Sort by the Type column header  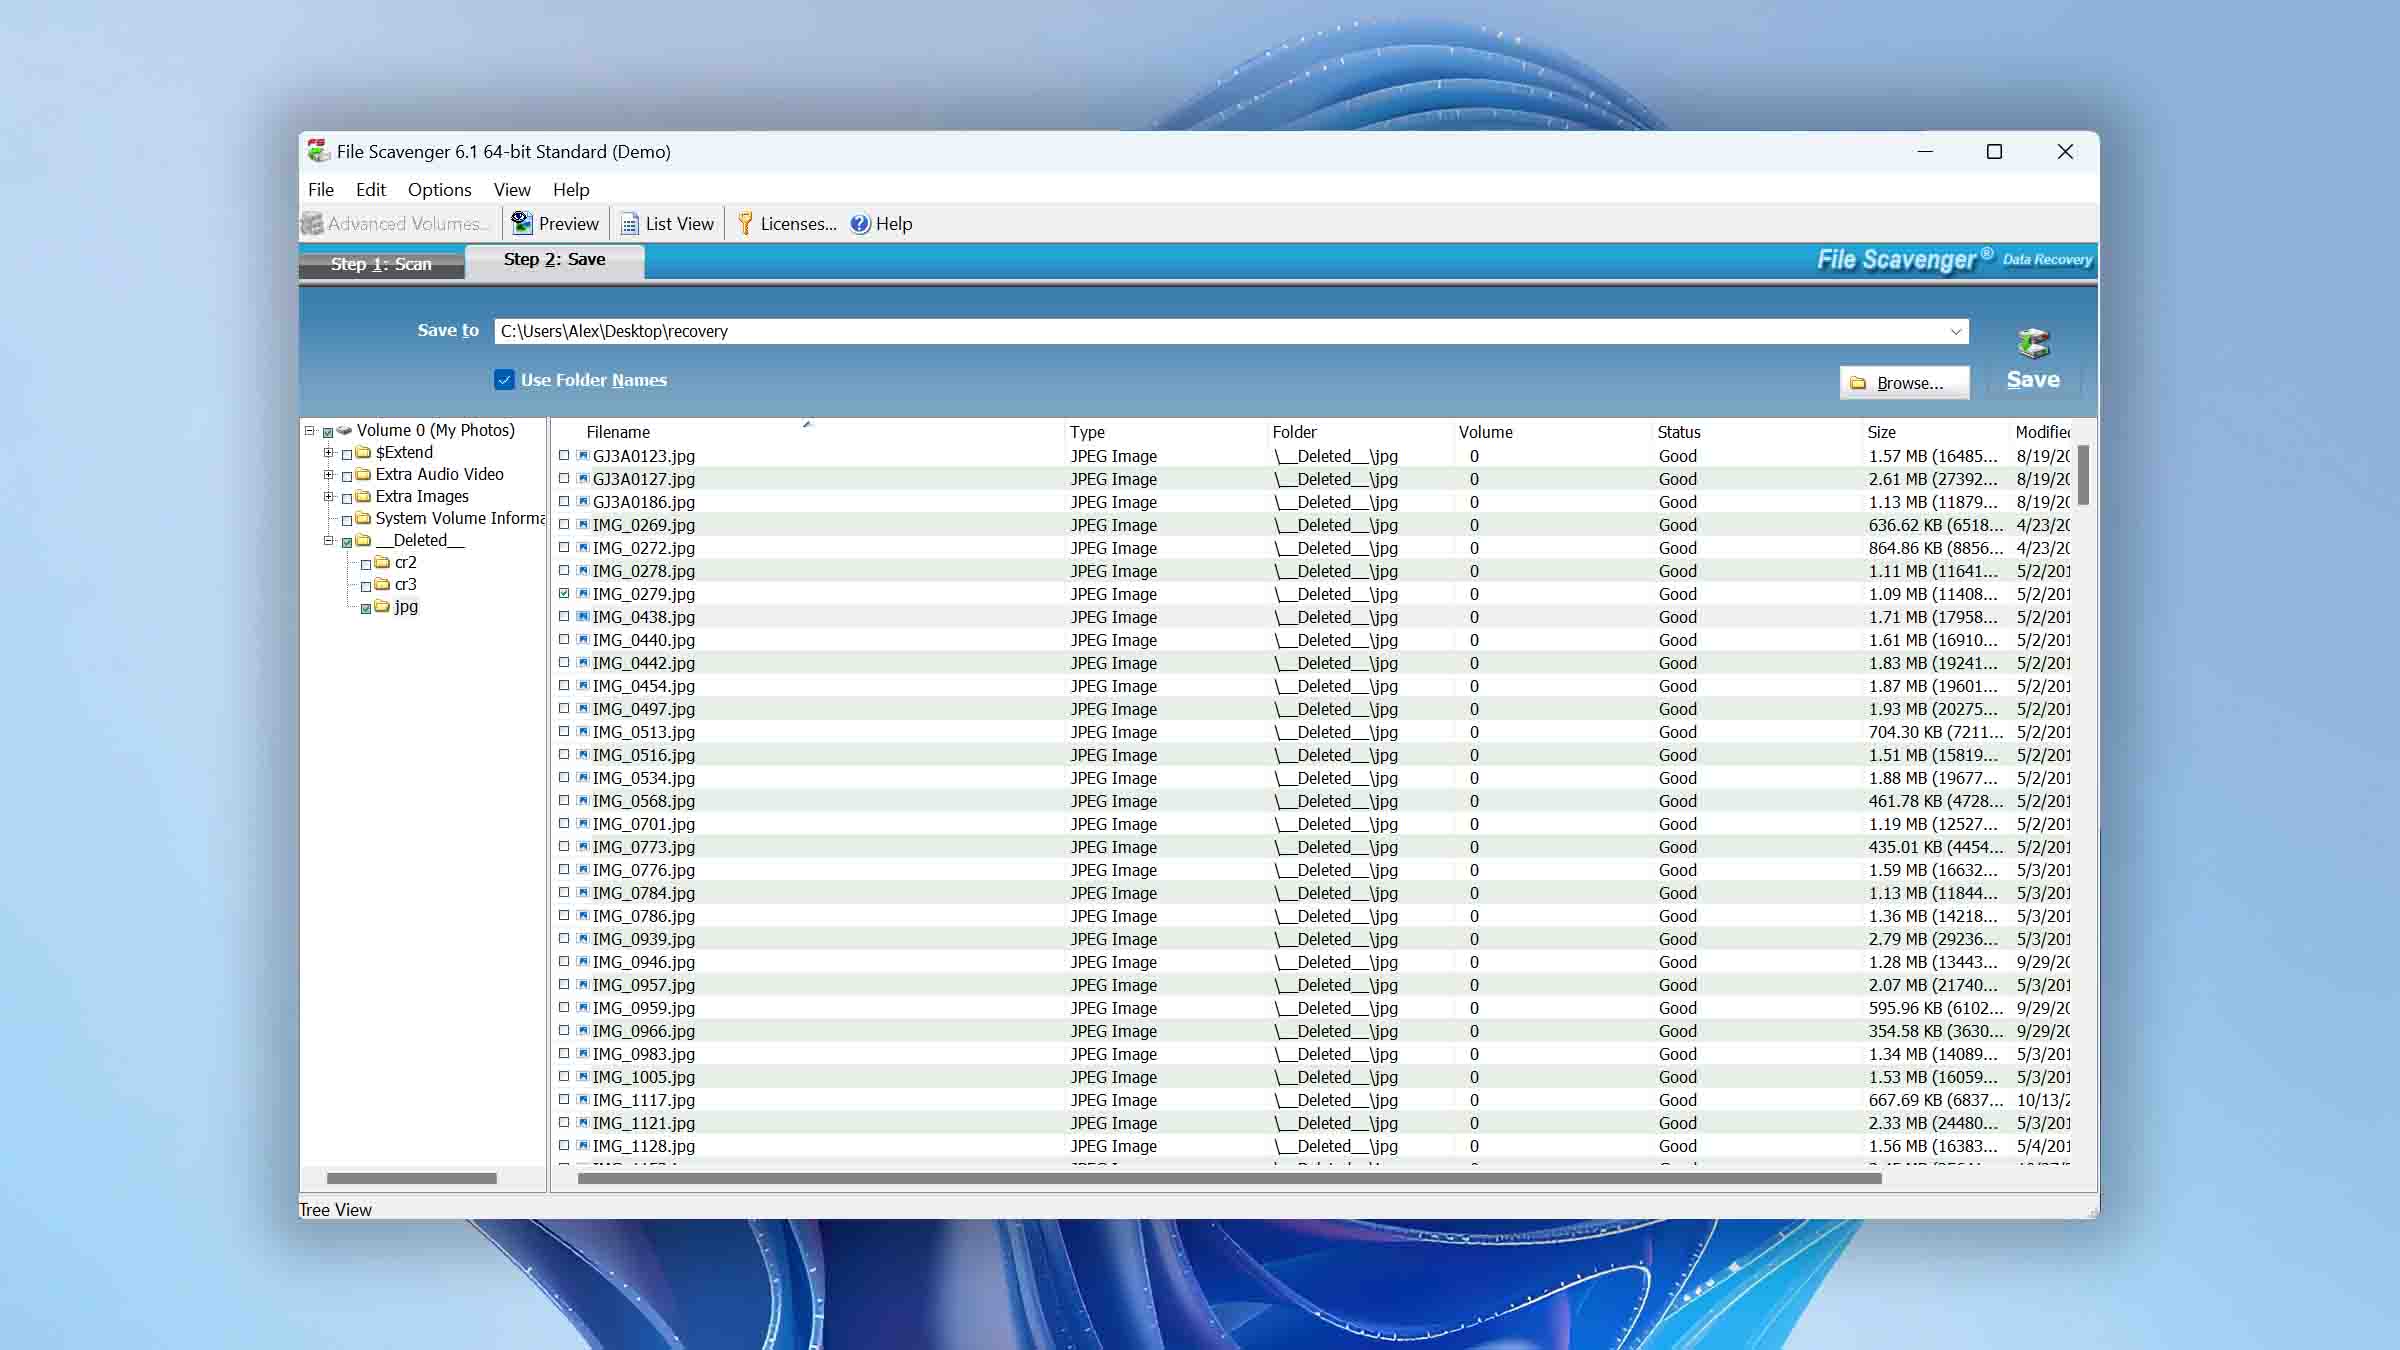pos(1164,432)
